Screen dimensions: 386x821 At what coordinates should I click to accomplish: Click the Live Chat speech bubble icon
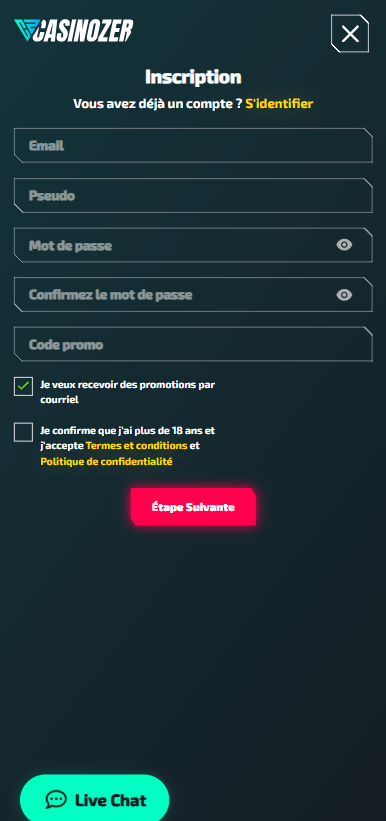tap(56, 800)
